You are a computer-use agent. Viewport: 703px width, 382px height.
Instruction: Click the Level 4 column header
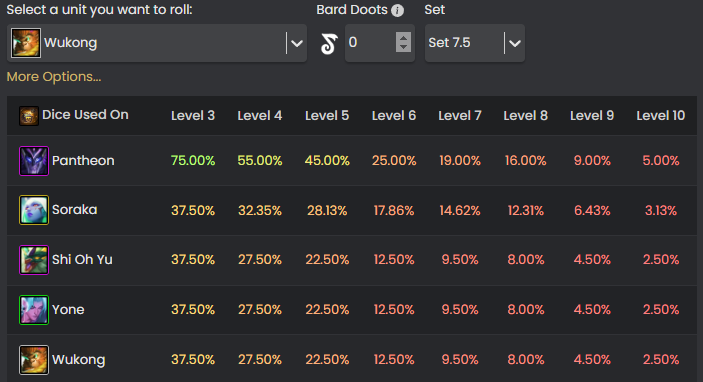click(260, 116)
